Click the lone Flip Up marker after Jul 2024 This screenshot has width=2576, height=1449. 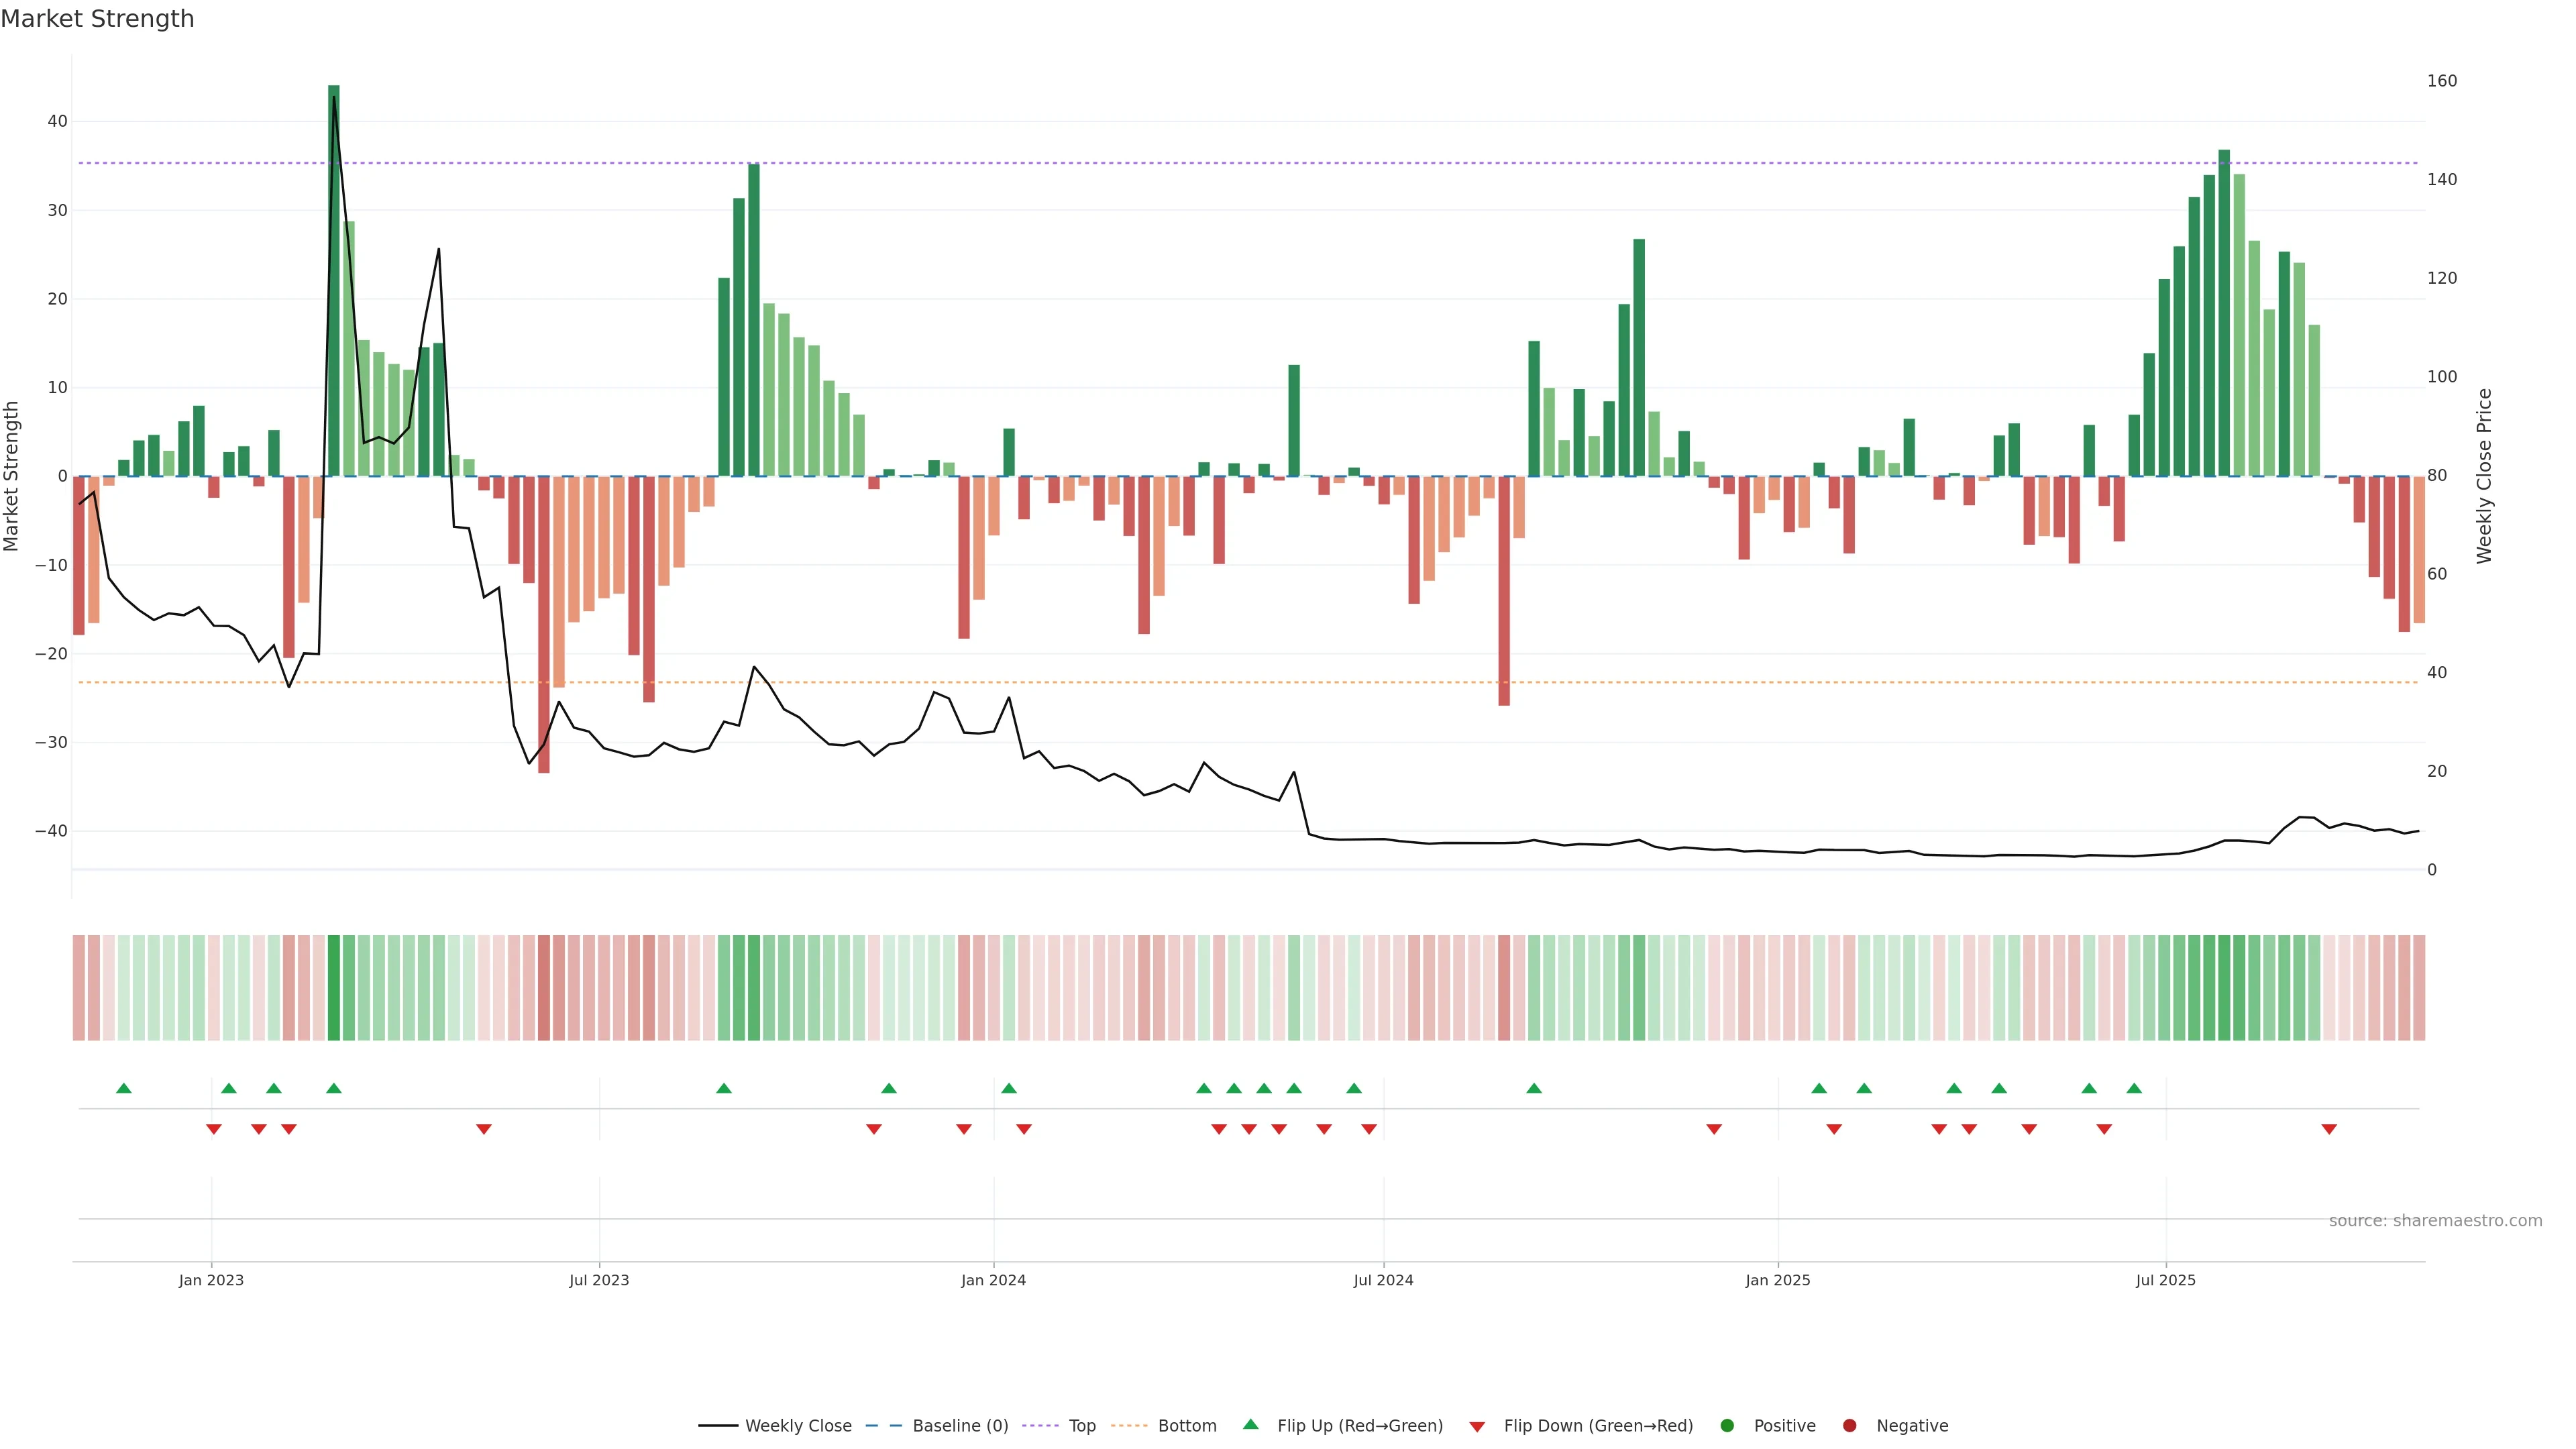[x=1534, y=1088]
